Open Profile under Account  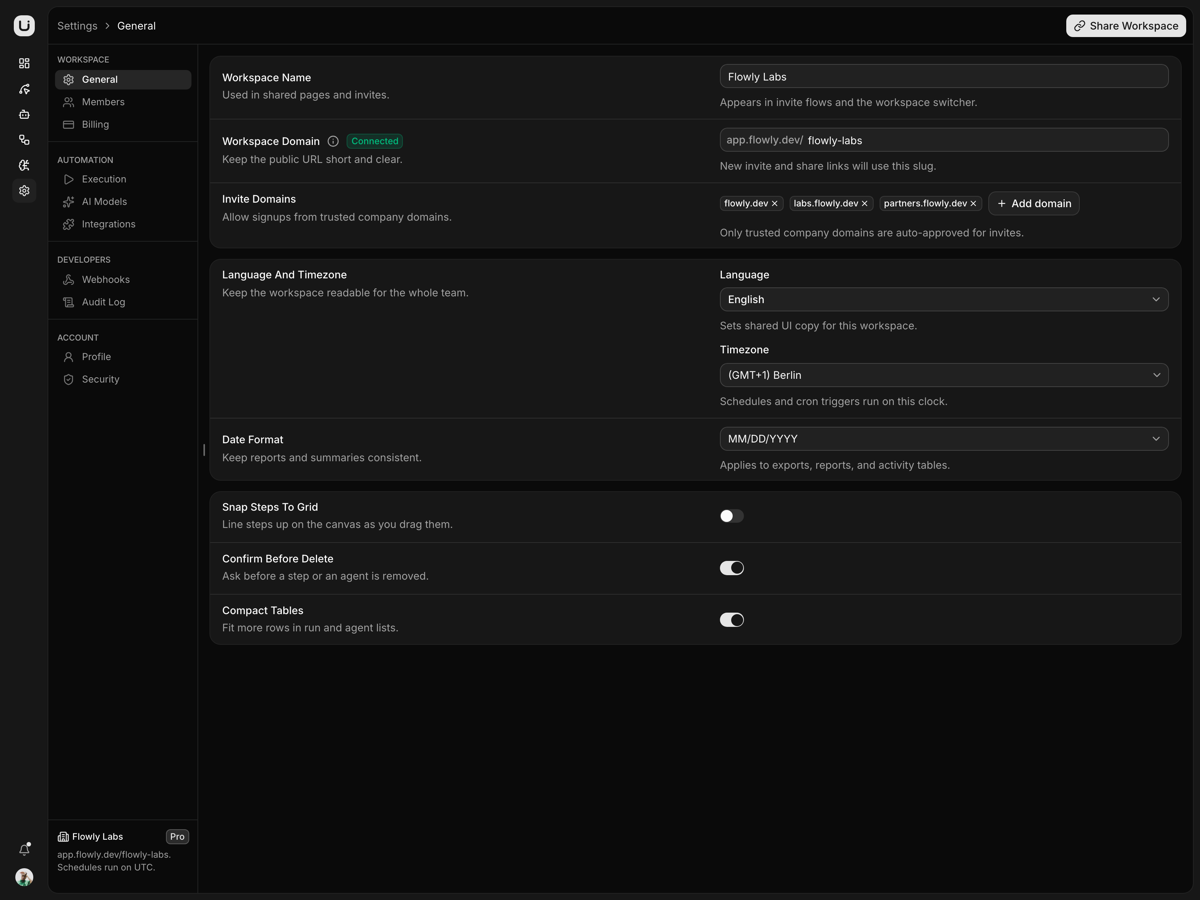tap(123, 357)
